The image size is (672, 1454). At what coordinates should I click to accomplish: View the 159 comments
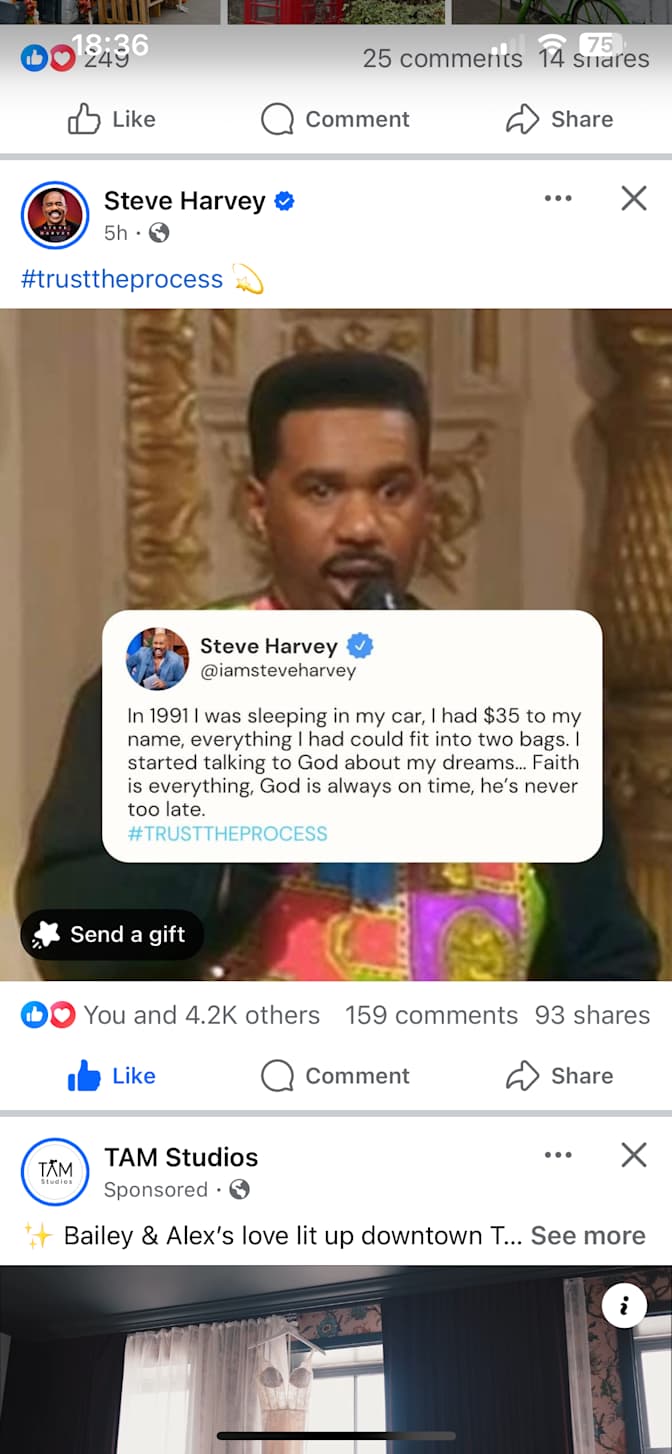[x=431, y=1015]
